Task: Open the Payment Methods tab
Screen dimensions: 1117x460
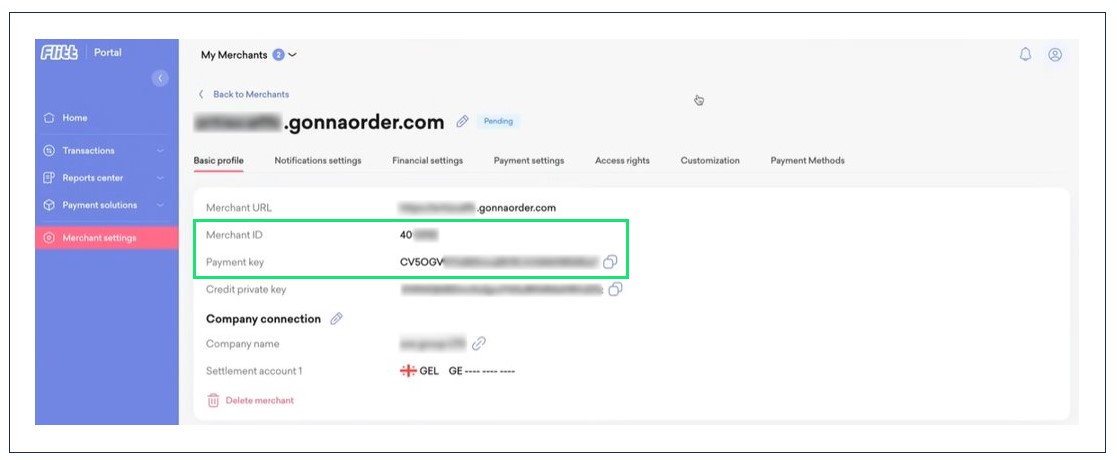Action: coord(807,161)
